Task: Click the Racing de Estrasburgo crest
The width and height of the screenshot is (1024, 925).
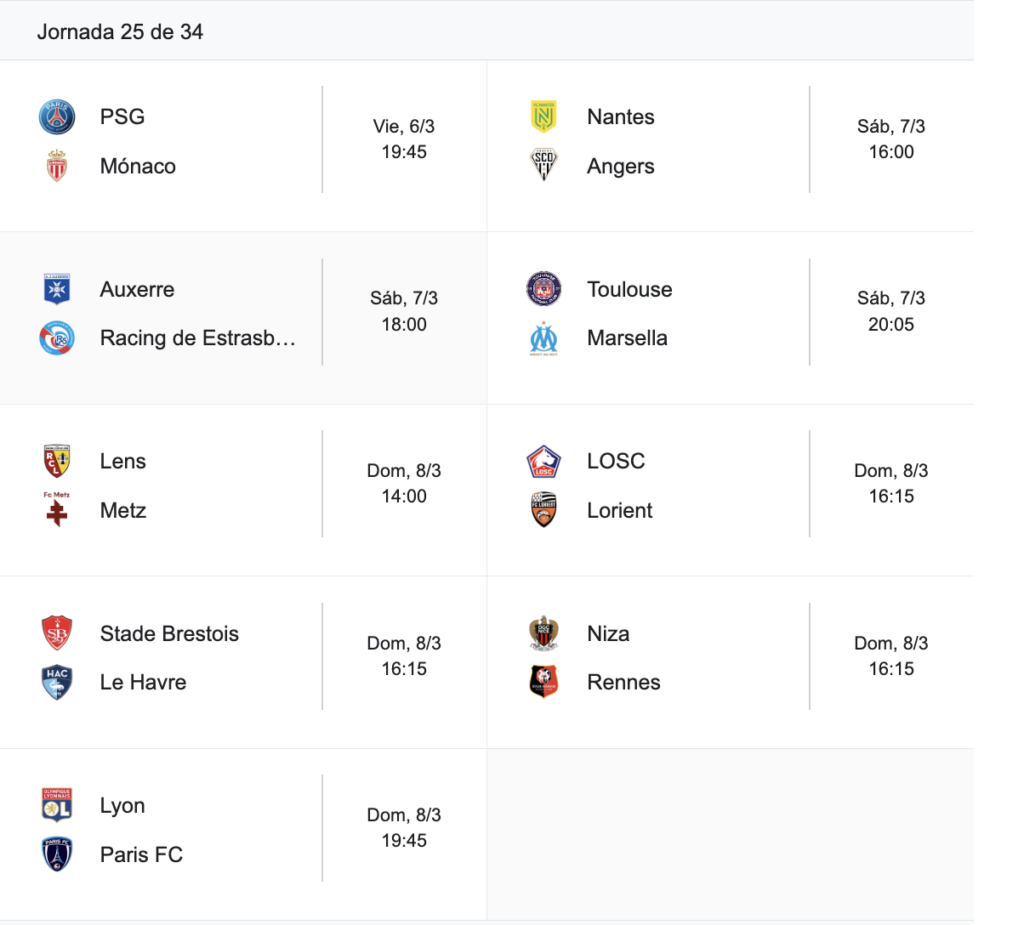Action: tap(57, 338)
